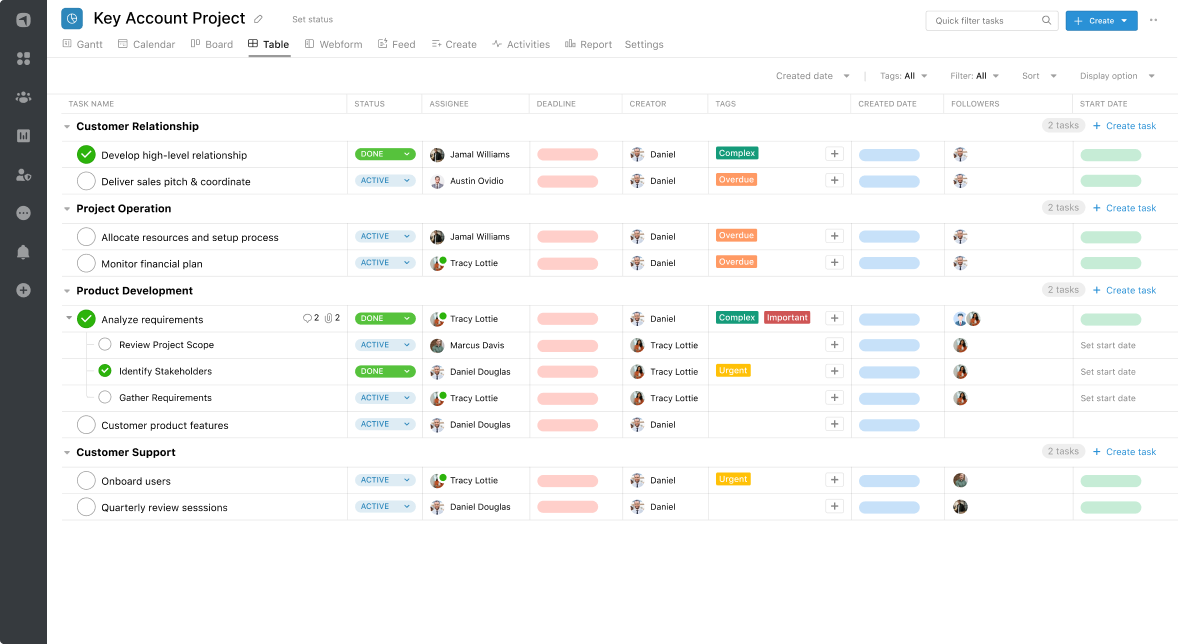Select the team members icon in the sidebar
The width and height of the screenshot is (1178, 644).
coord(22,97)
